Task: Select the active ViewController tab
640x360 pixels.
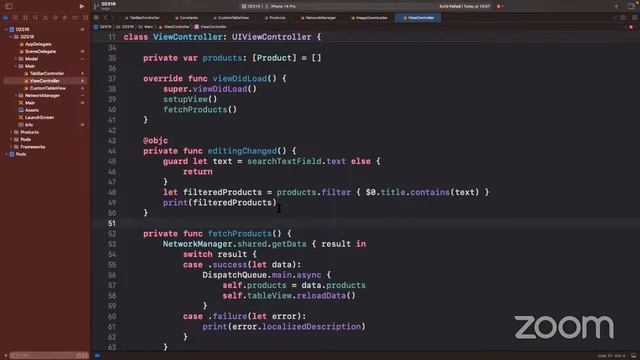Action: click(x=418, y=18)
